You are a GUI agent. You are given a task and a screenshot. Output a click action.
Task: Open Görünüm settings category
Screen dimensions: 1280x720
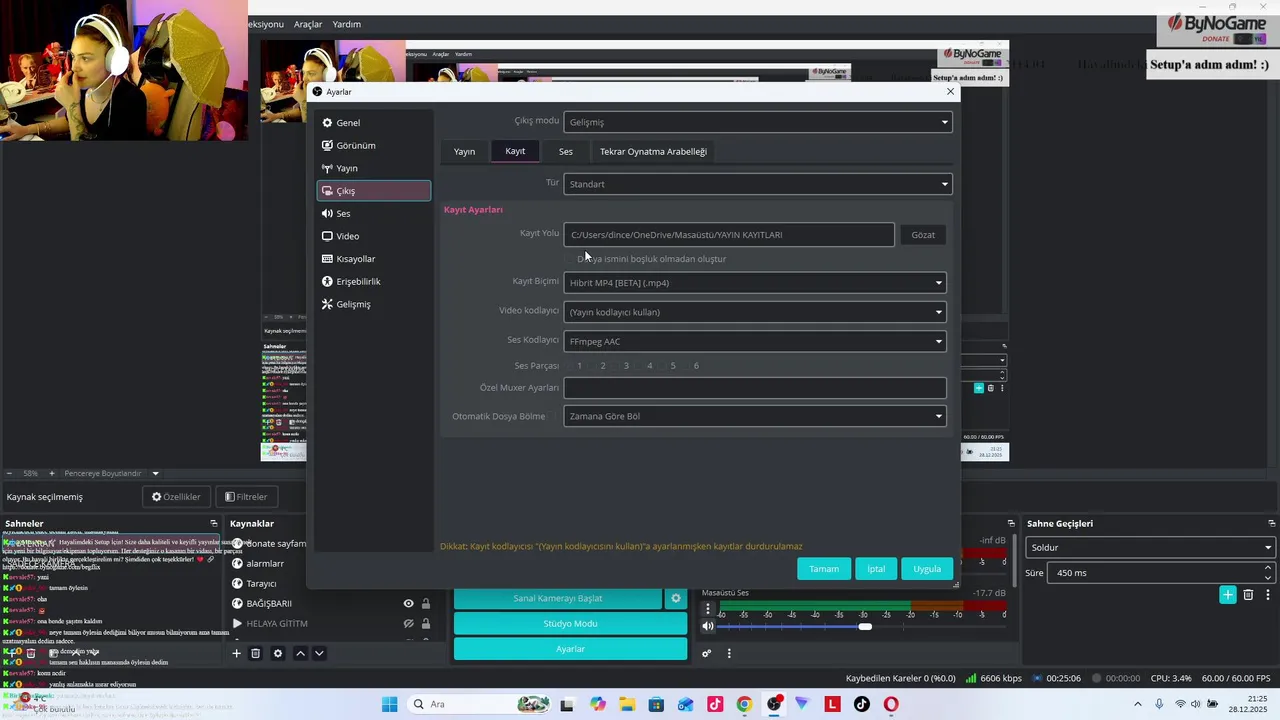(x=373, y=145)
